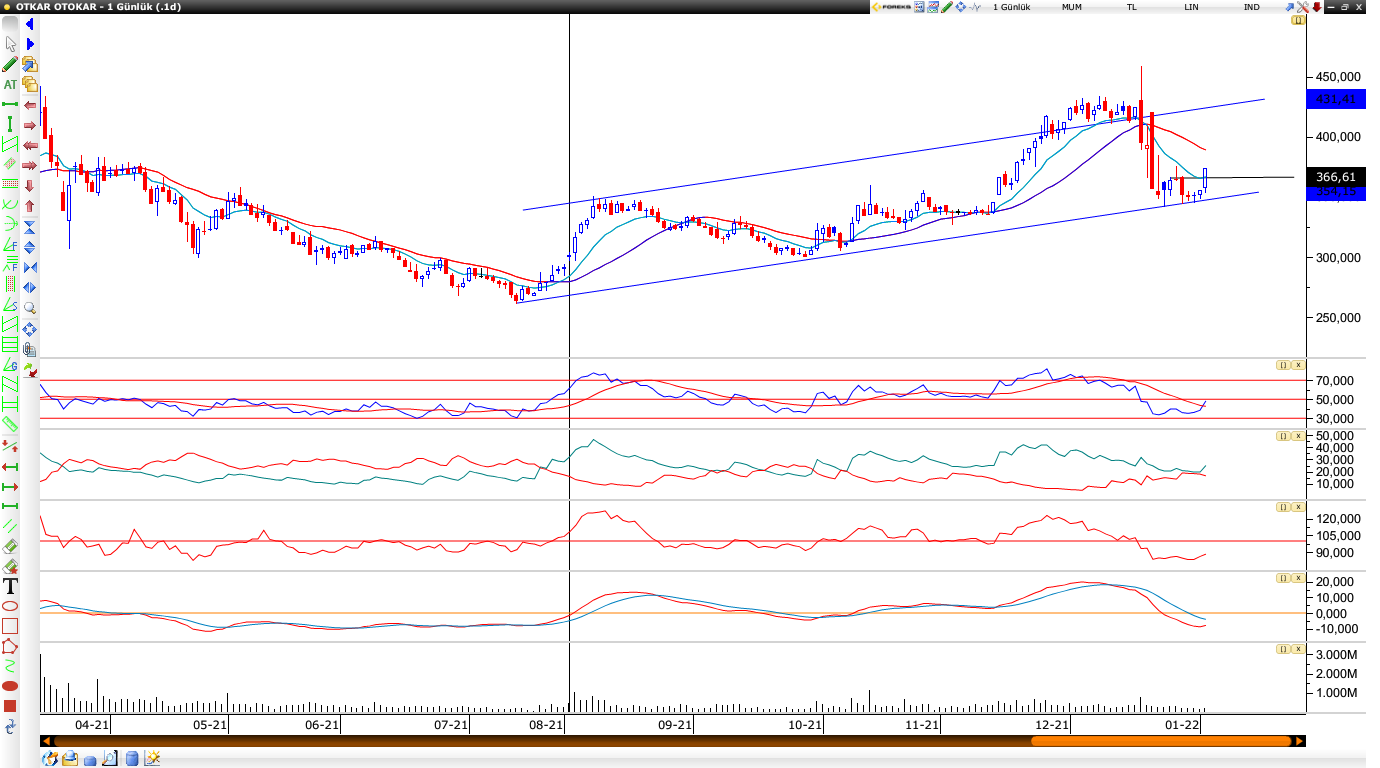The height and width of the screenshot is (768, 1380).
Task: Click the black T text annotation tool
Action: point(10,586)
